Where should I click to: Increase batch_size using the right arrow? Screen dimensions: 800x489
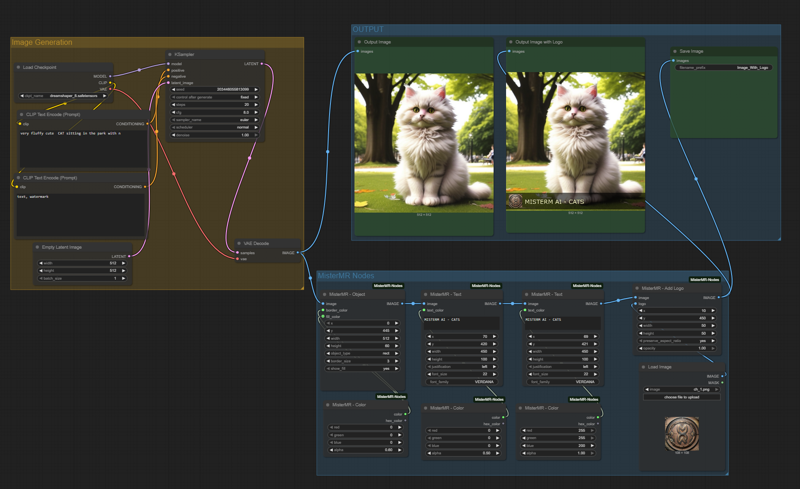coord(123,278)
